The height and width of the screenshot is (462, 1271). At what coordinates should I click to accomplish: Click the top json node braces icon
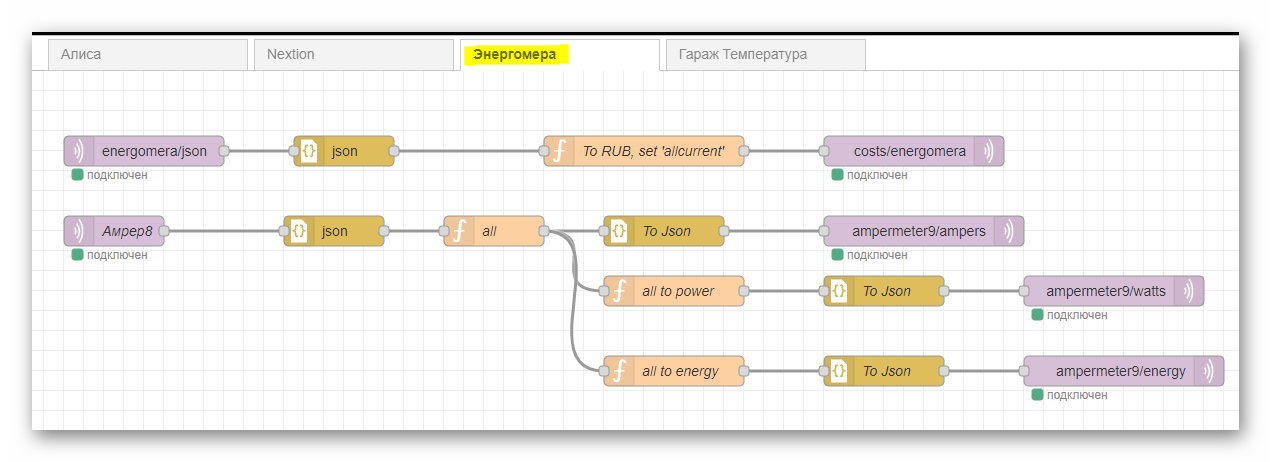[309, 151]
